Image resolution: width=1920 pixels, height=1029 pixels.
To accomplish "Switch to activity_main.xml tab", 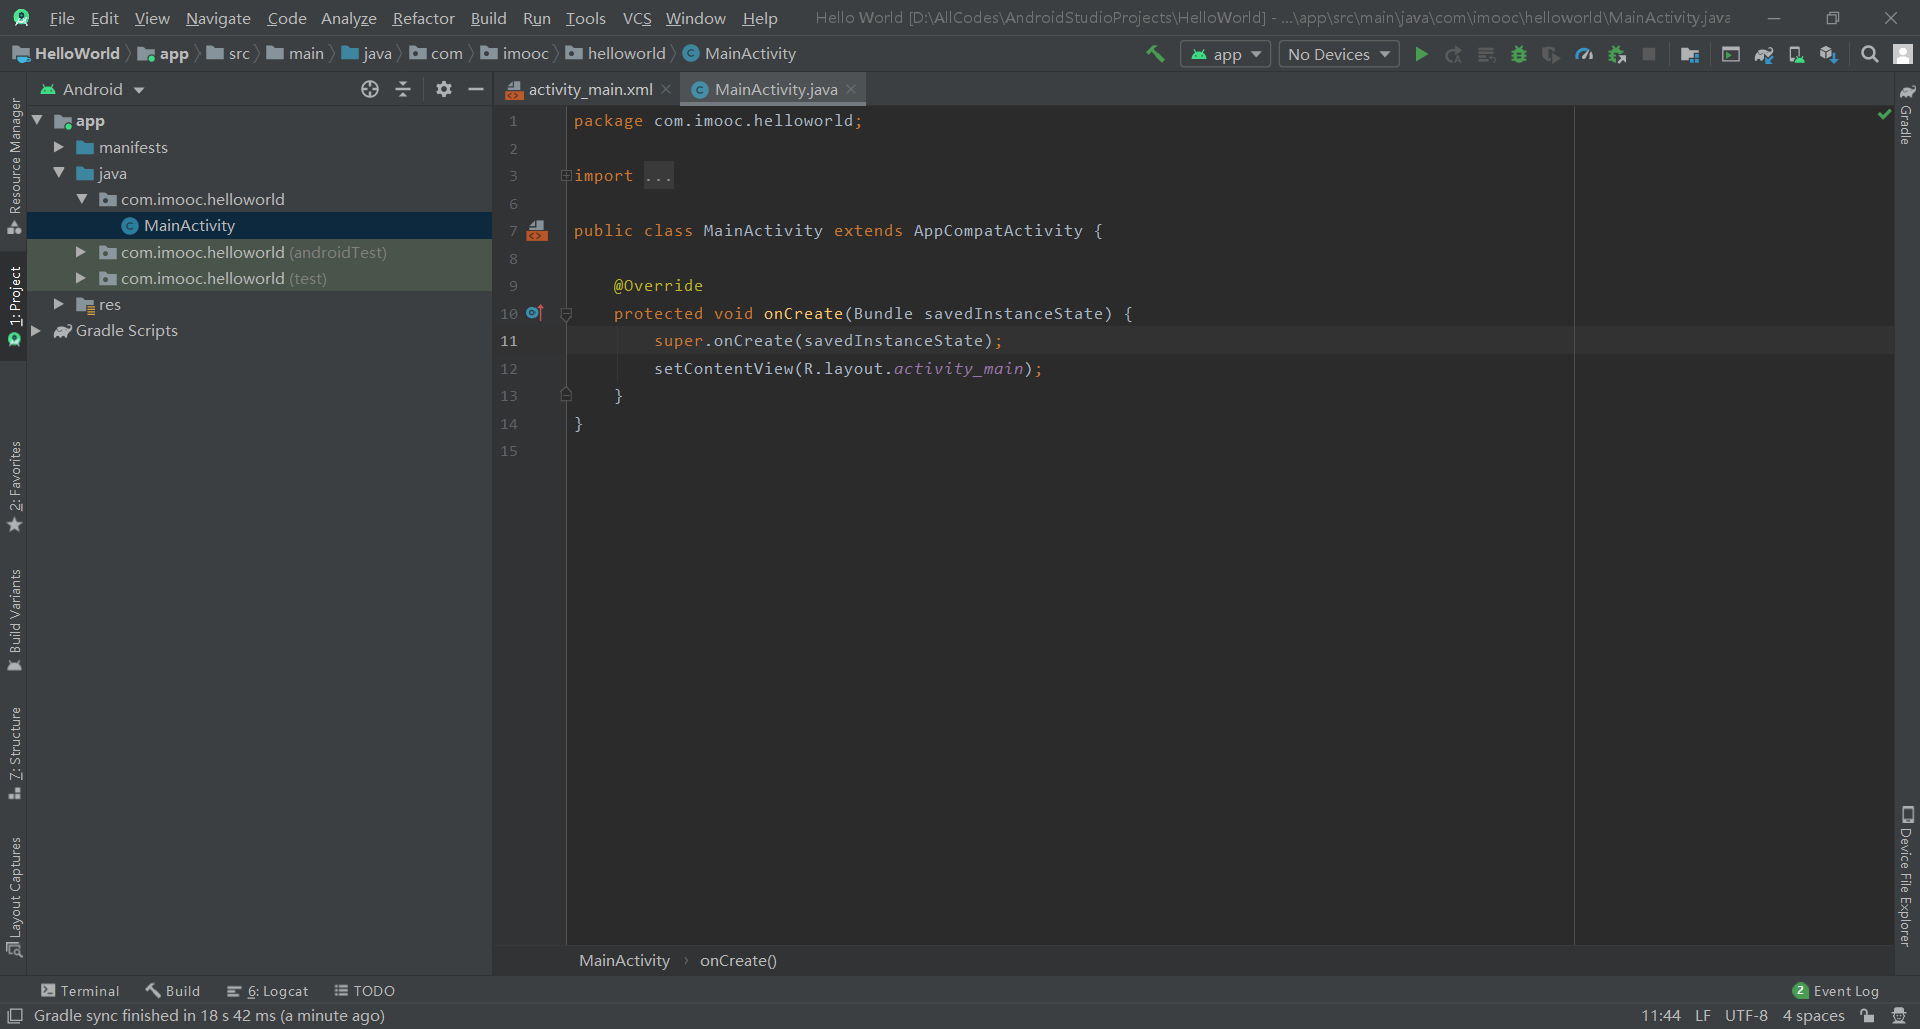I will (x=590, y=89).
